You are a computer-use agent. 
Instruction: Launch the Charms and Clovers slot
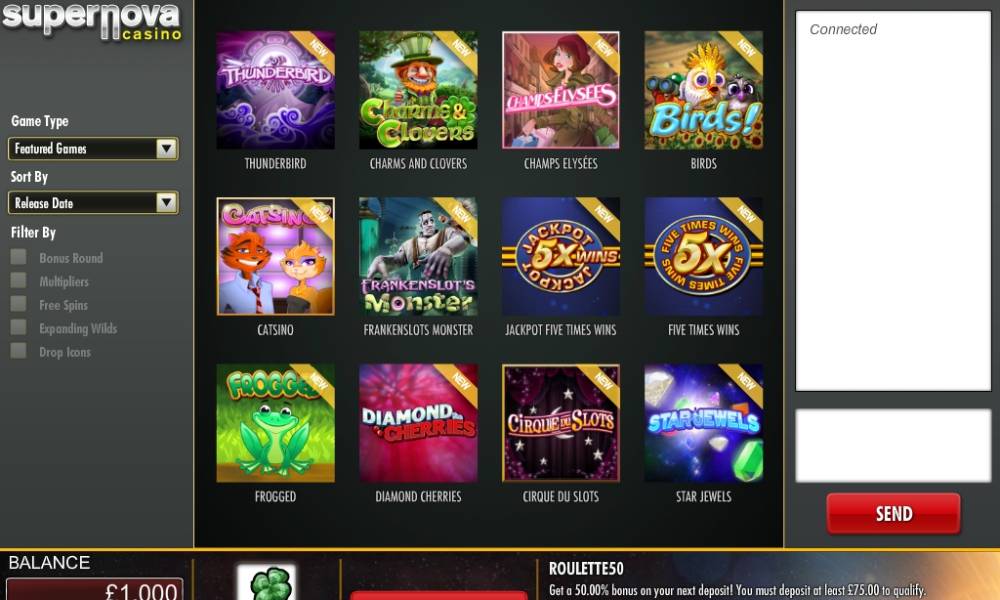click(418, 90)
